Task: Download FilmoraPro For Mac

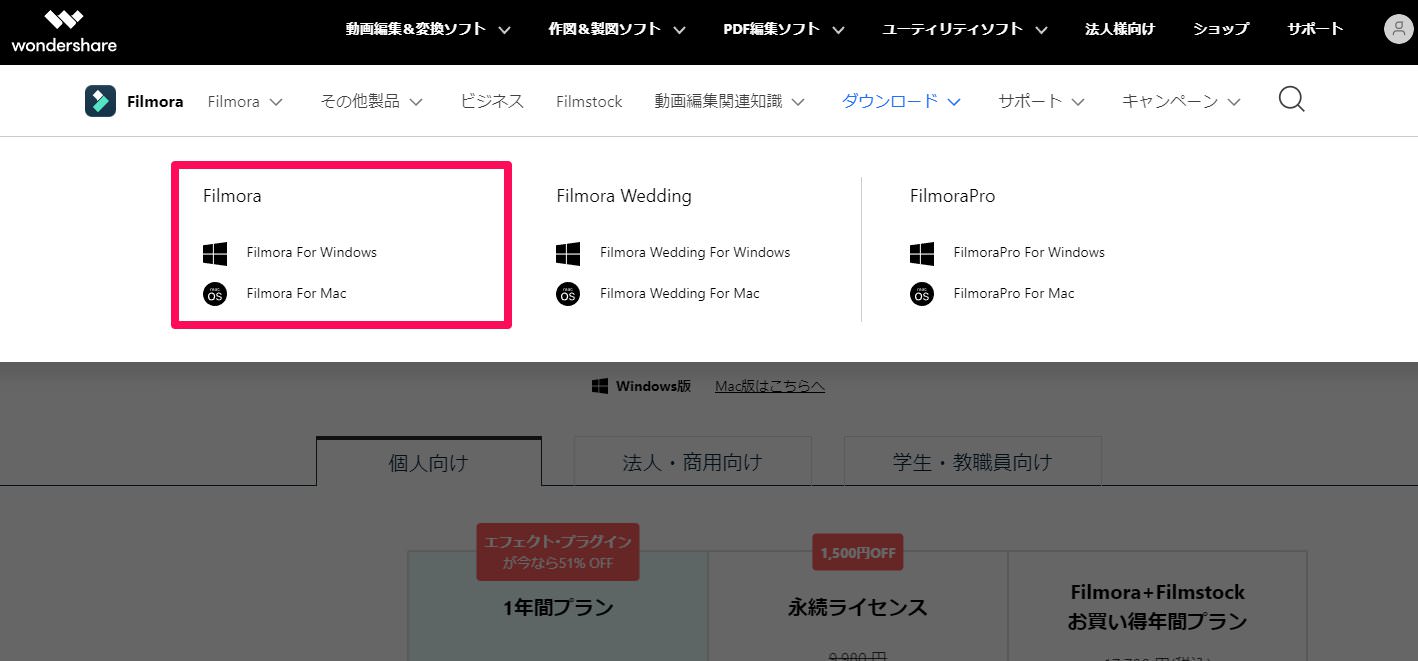Action: [x=1014, y=294]
